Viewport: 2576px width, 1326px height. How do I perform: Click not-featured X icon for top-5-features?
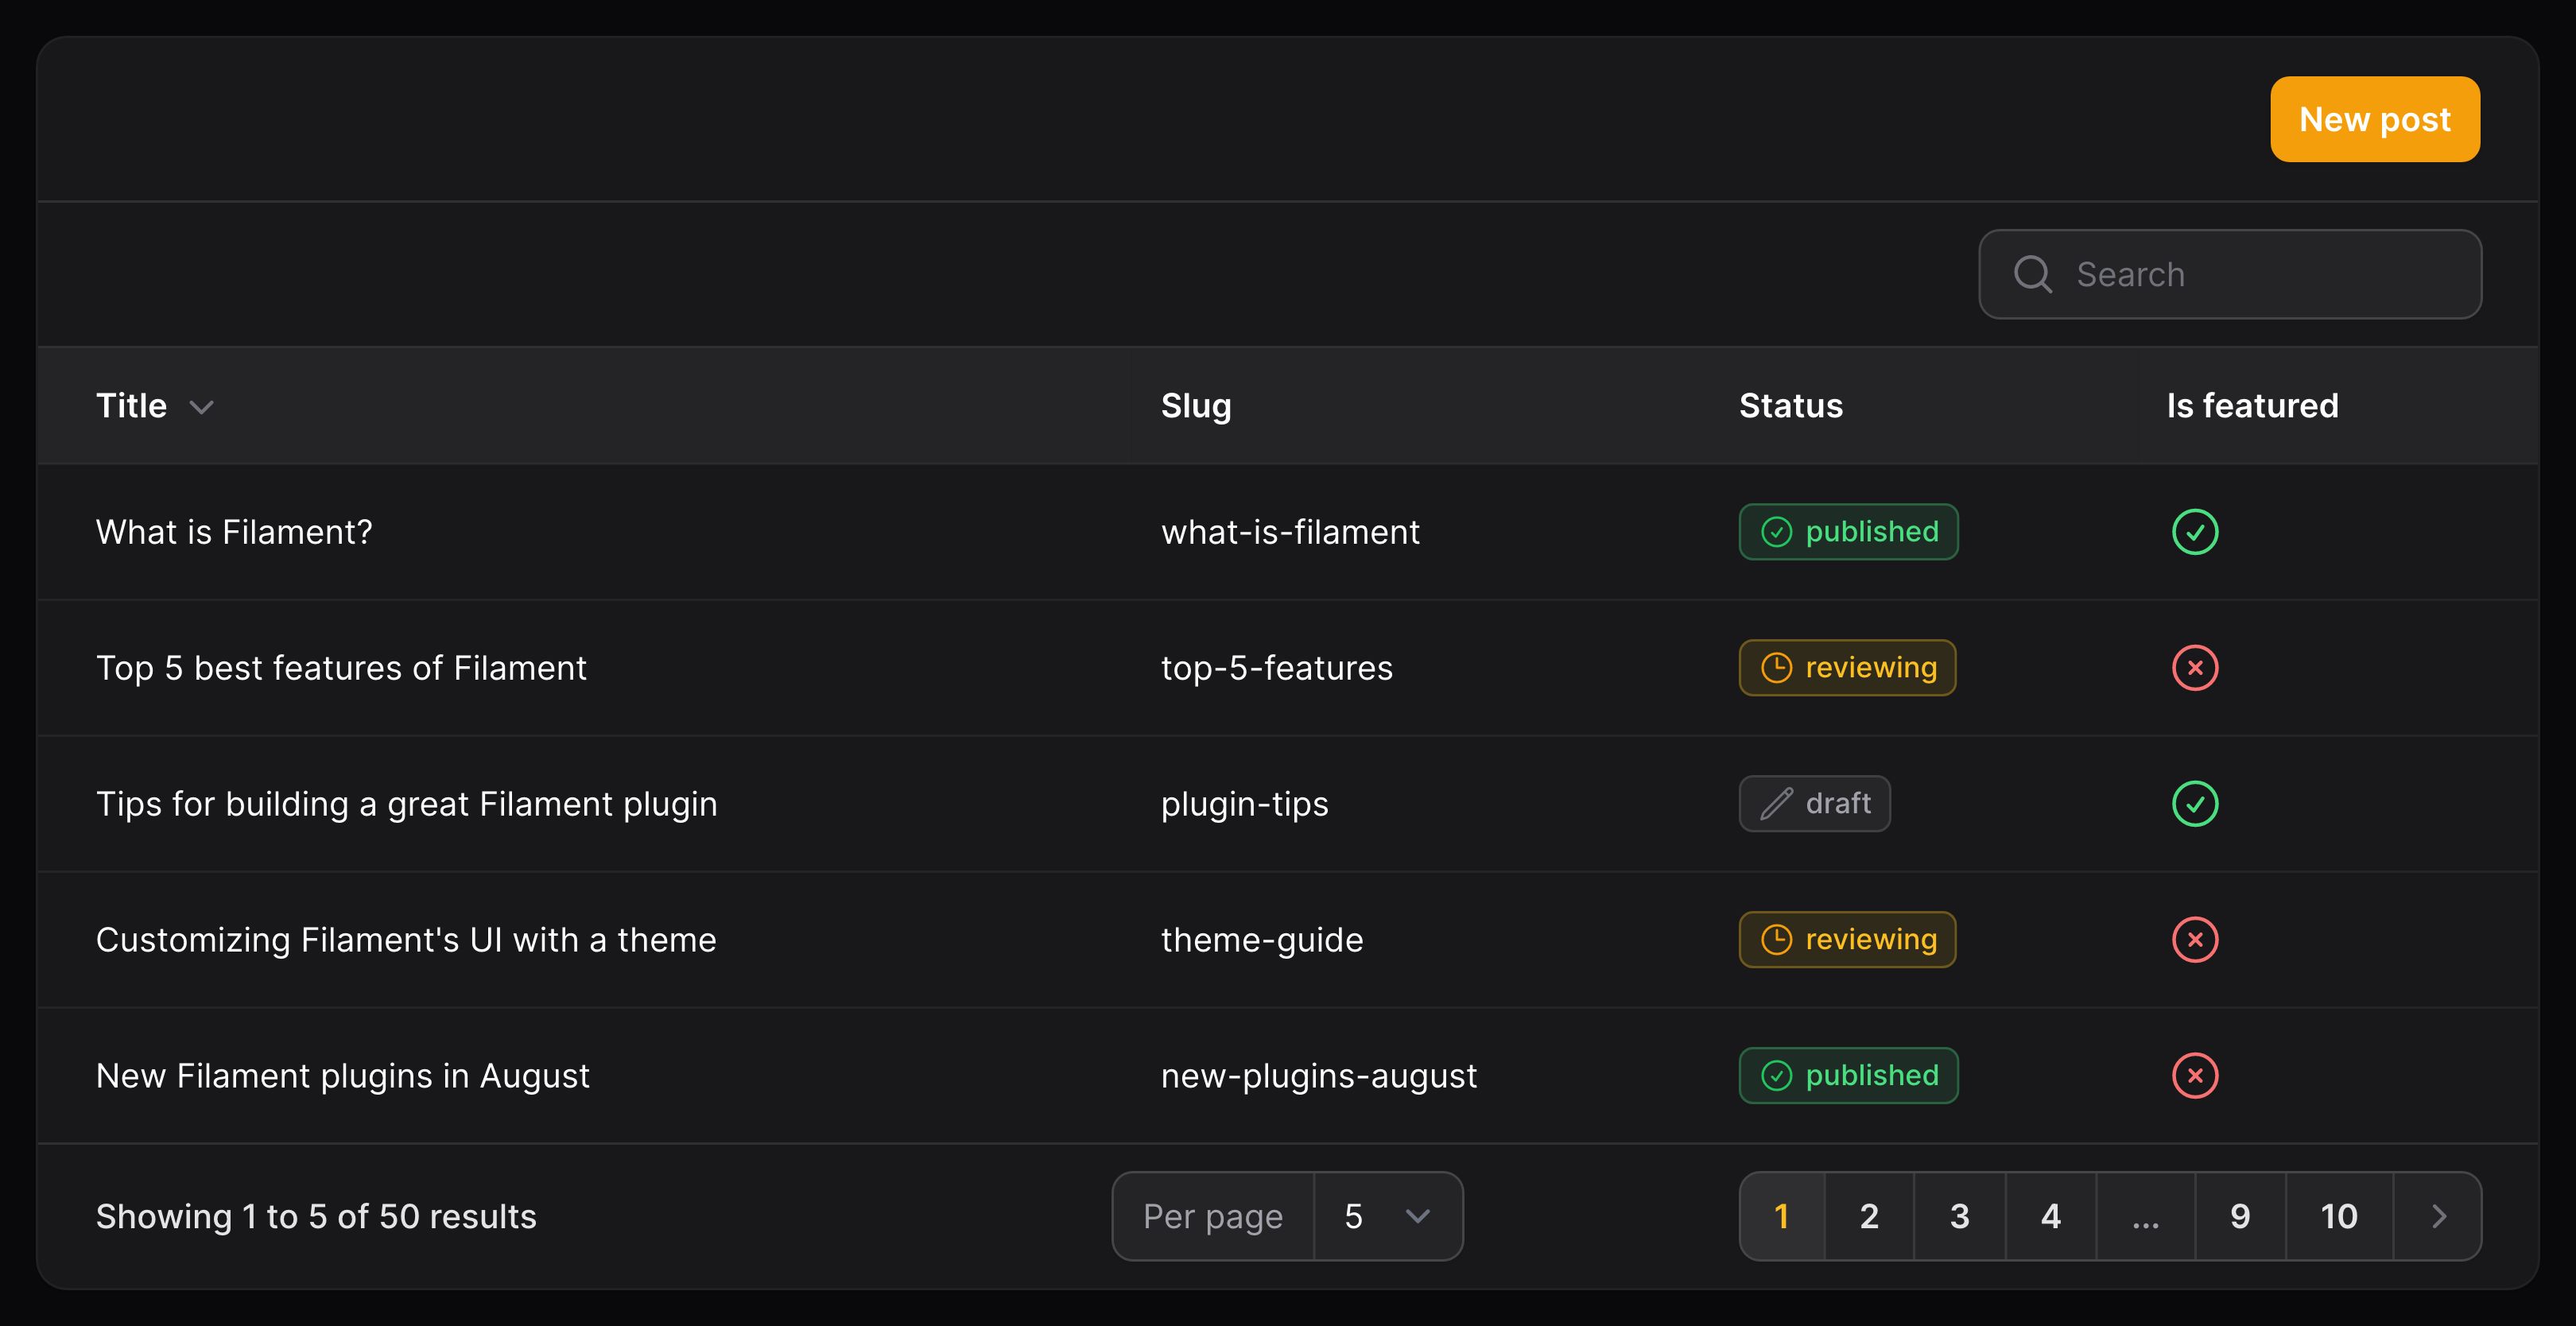2195,668
